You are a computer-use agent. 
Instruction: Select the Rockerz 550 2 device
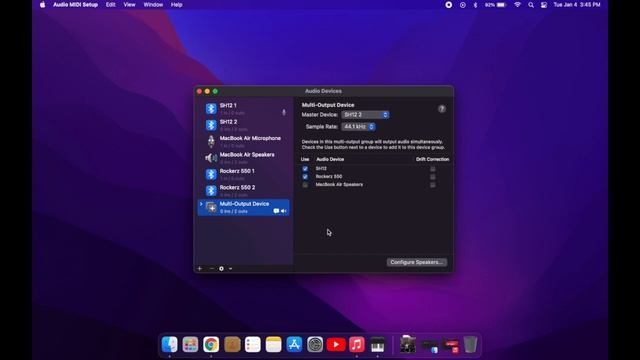[x=243, y=191]
